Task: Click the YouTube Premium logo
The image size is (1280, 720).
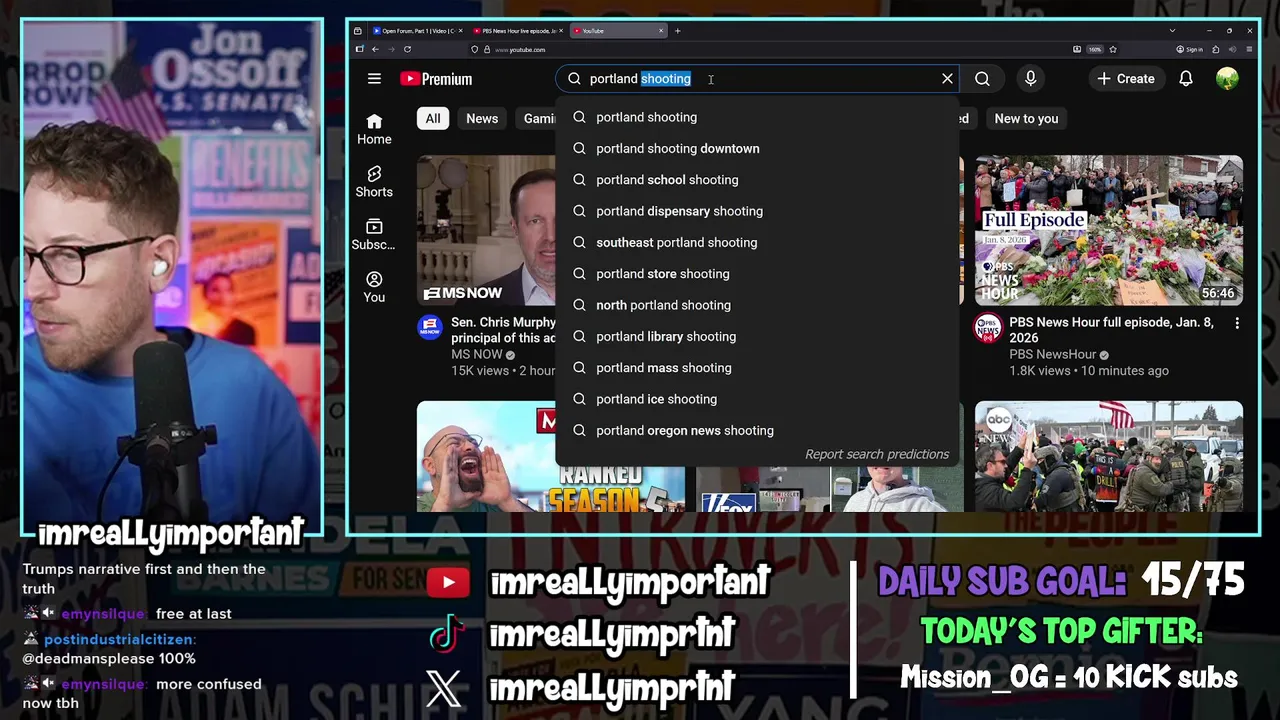Action: coord(436,79)
